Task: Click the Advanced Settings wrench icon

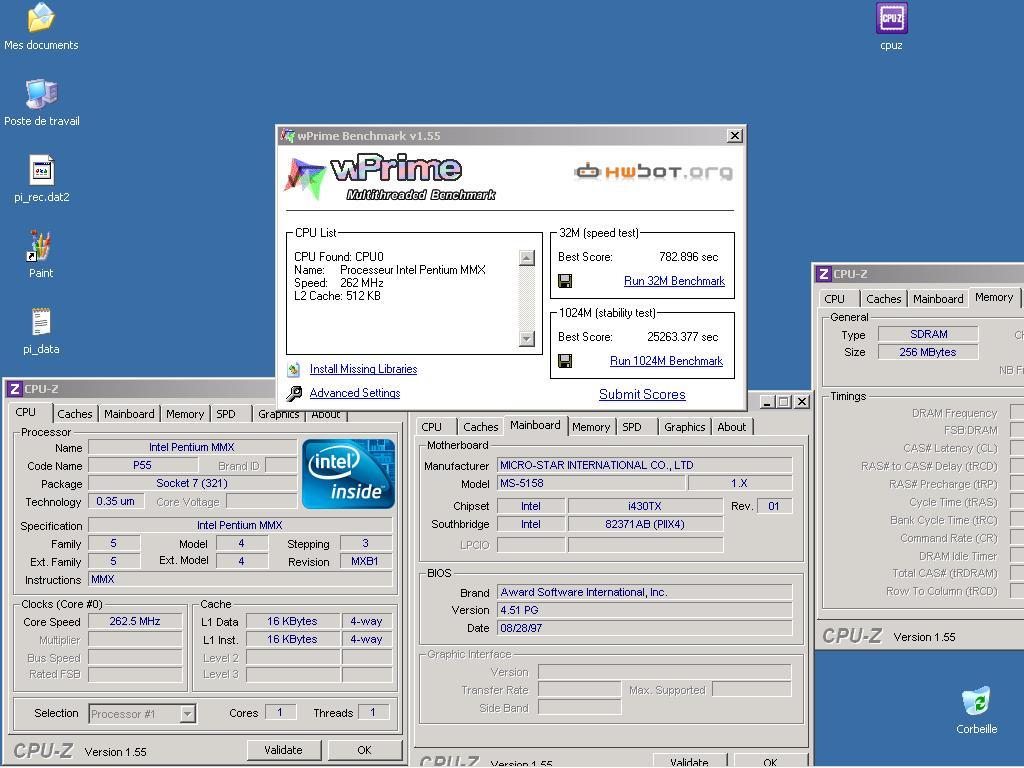Action: (x=294, y=393)
